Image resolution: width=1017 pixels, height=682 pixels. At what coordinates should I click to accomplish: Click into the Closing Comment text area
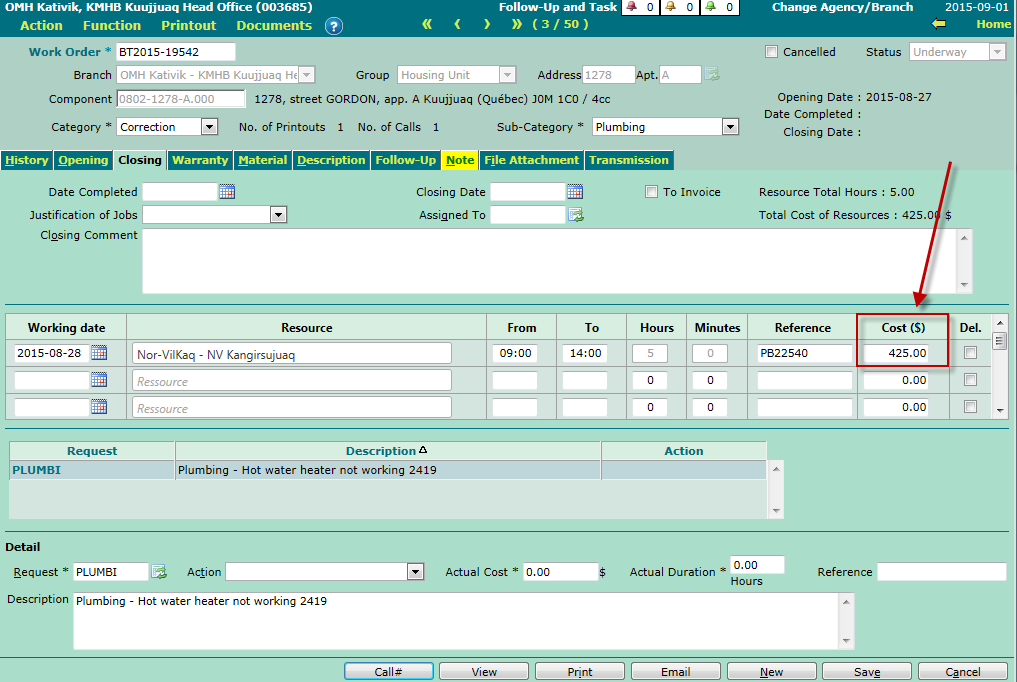550,260
